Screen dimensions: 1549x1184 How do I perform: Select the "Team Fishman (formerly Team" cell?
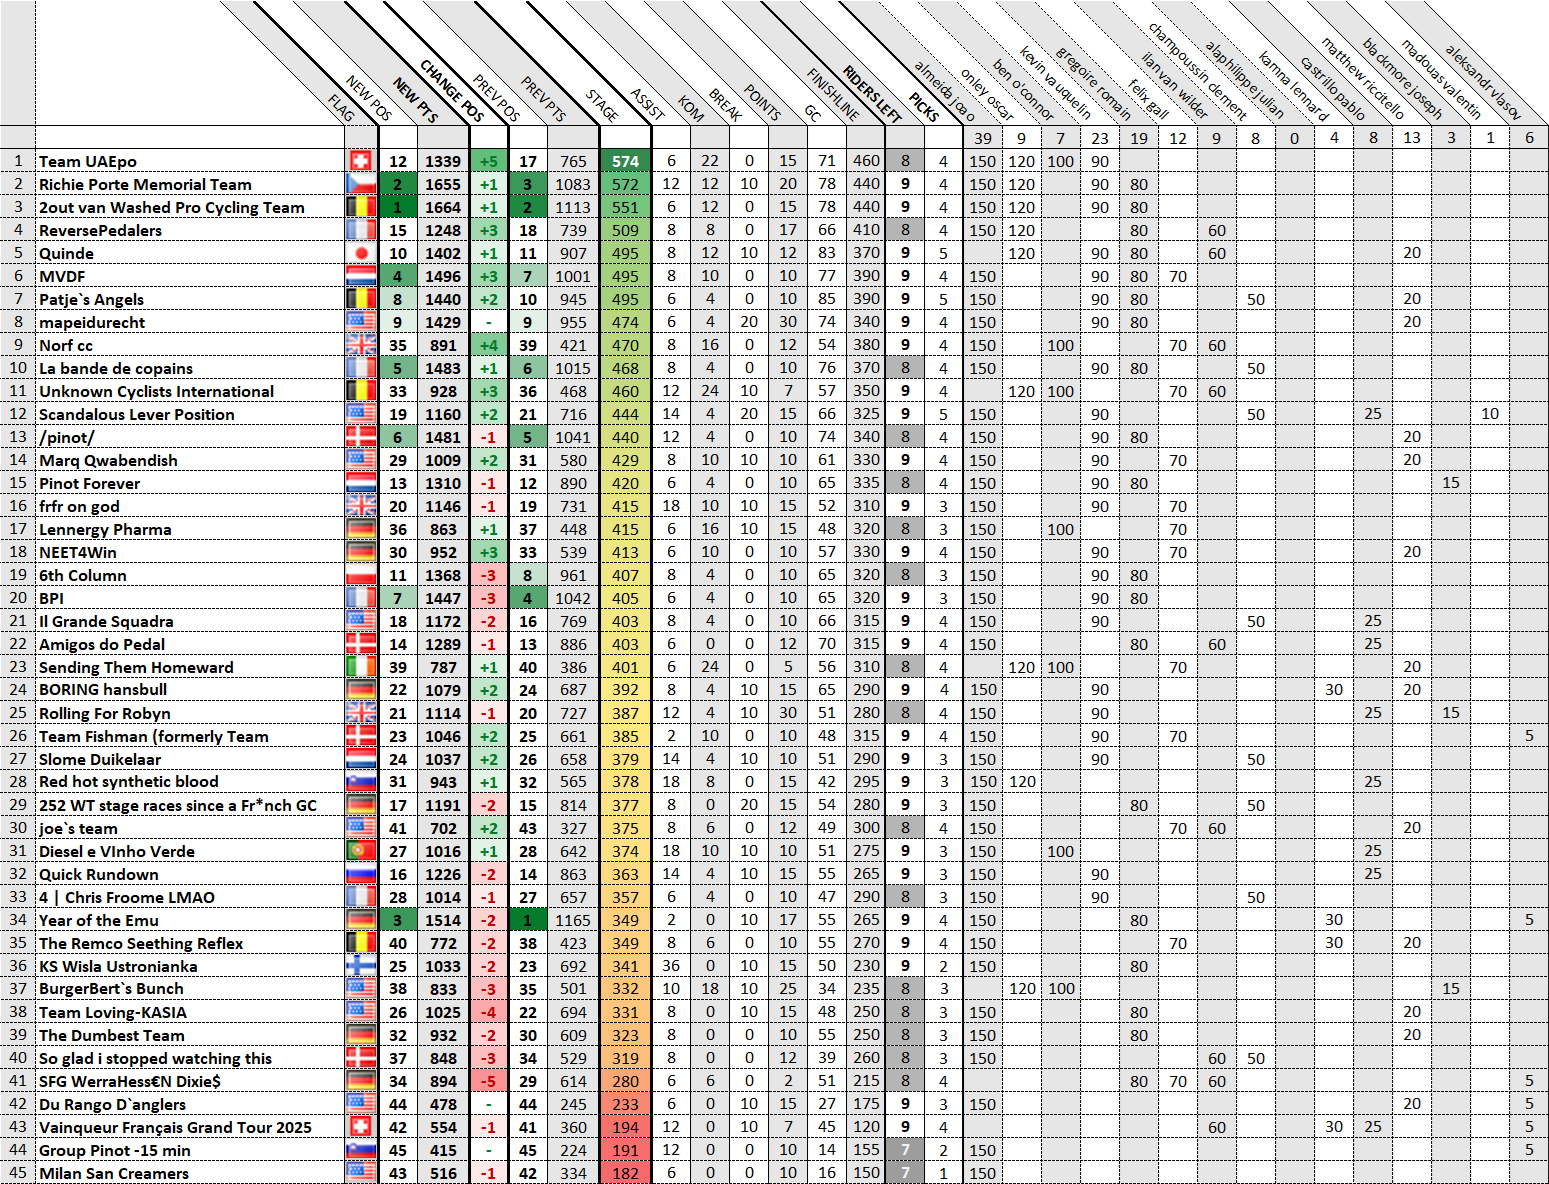click(190, 736)
